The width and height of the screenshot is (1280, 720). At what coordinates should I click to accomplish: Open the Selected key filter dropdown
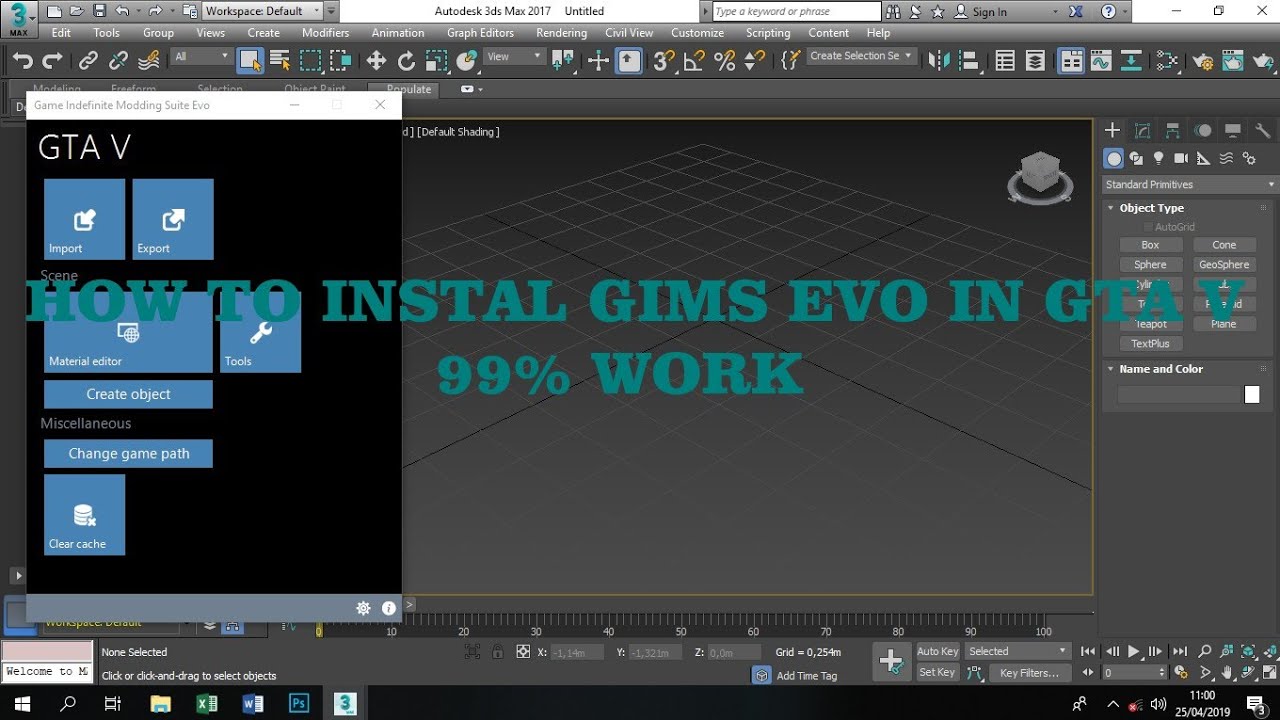(1018, 651)
